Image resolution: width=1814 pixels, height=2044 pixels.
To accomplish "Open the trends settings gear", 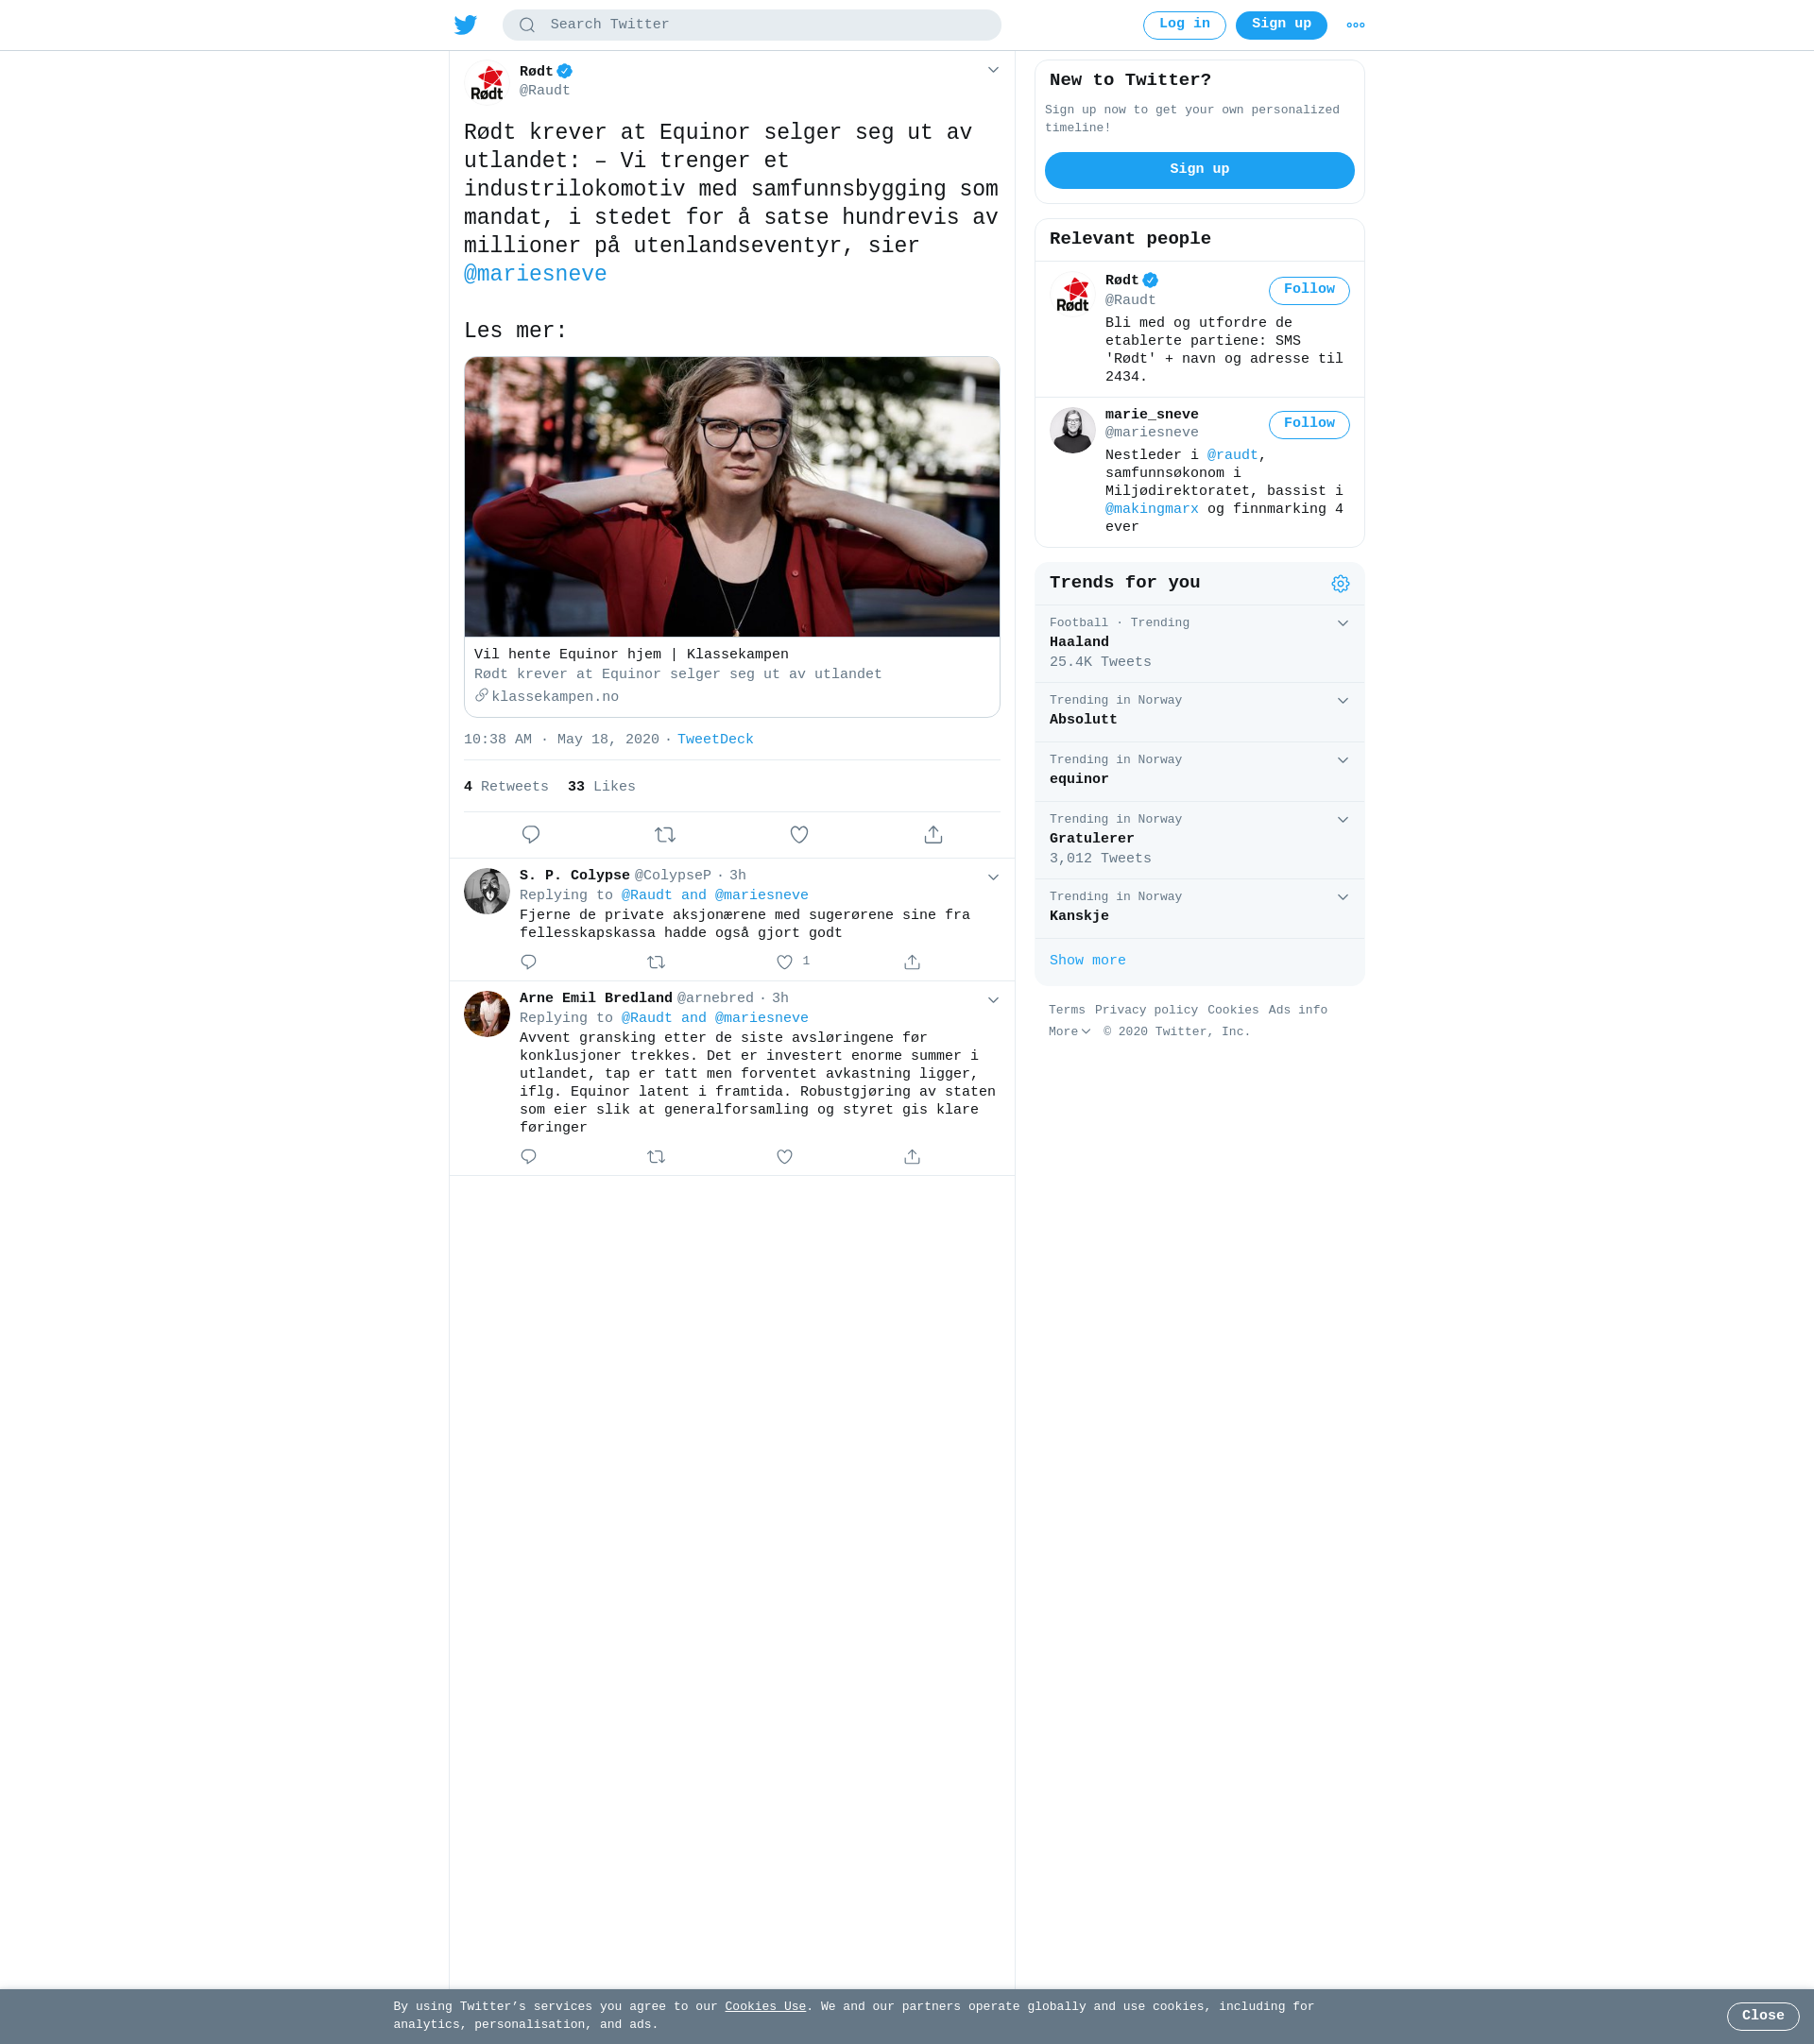I will point(1340,584).
